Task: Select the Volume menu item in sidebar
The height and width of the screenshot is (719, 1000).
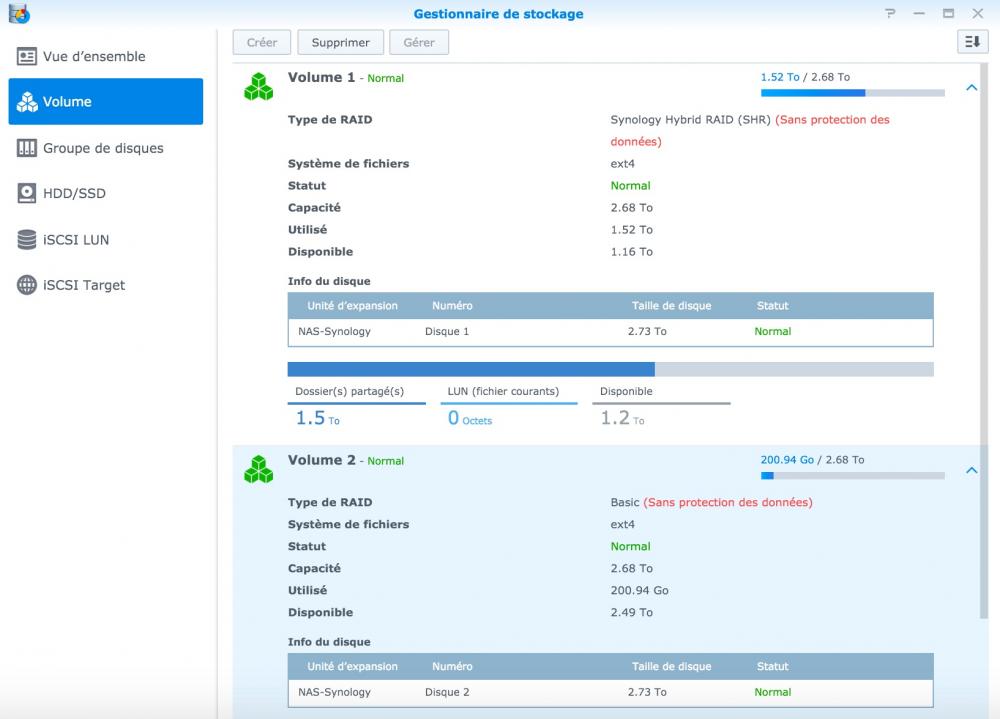Action: pyautogui.click(x=105, y=102)
